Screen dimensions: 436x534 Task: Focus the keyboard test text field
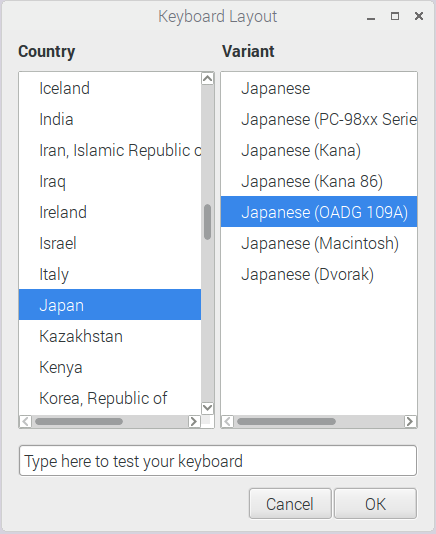[x=218, y=460]
